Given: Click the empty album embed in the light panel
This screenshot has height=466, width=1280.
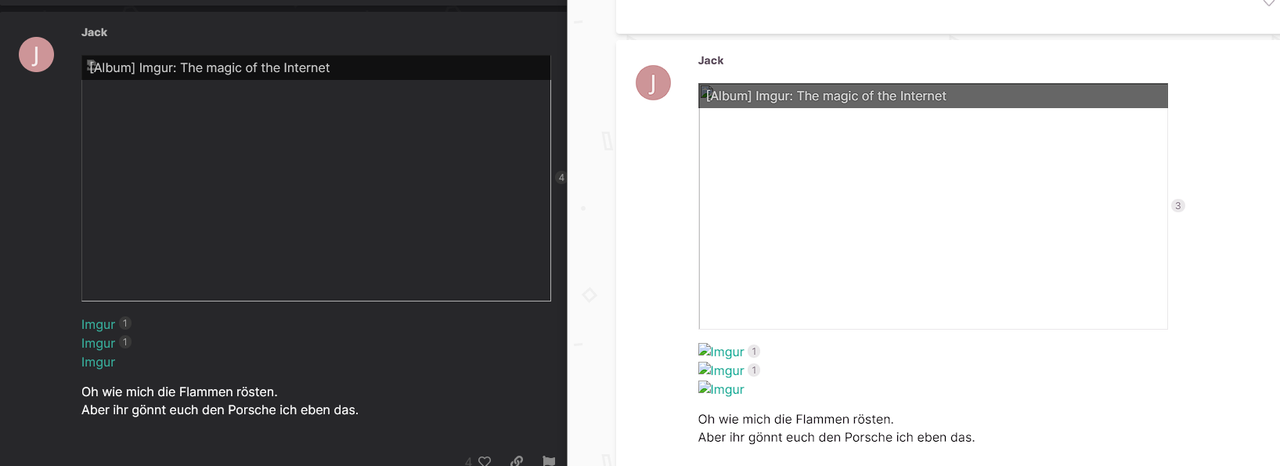Looking at the screenshot, I should click(933, 218).
